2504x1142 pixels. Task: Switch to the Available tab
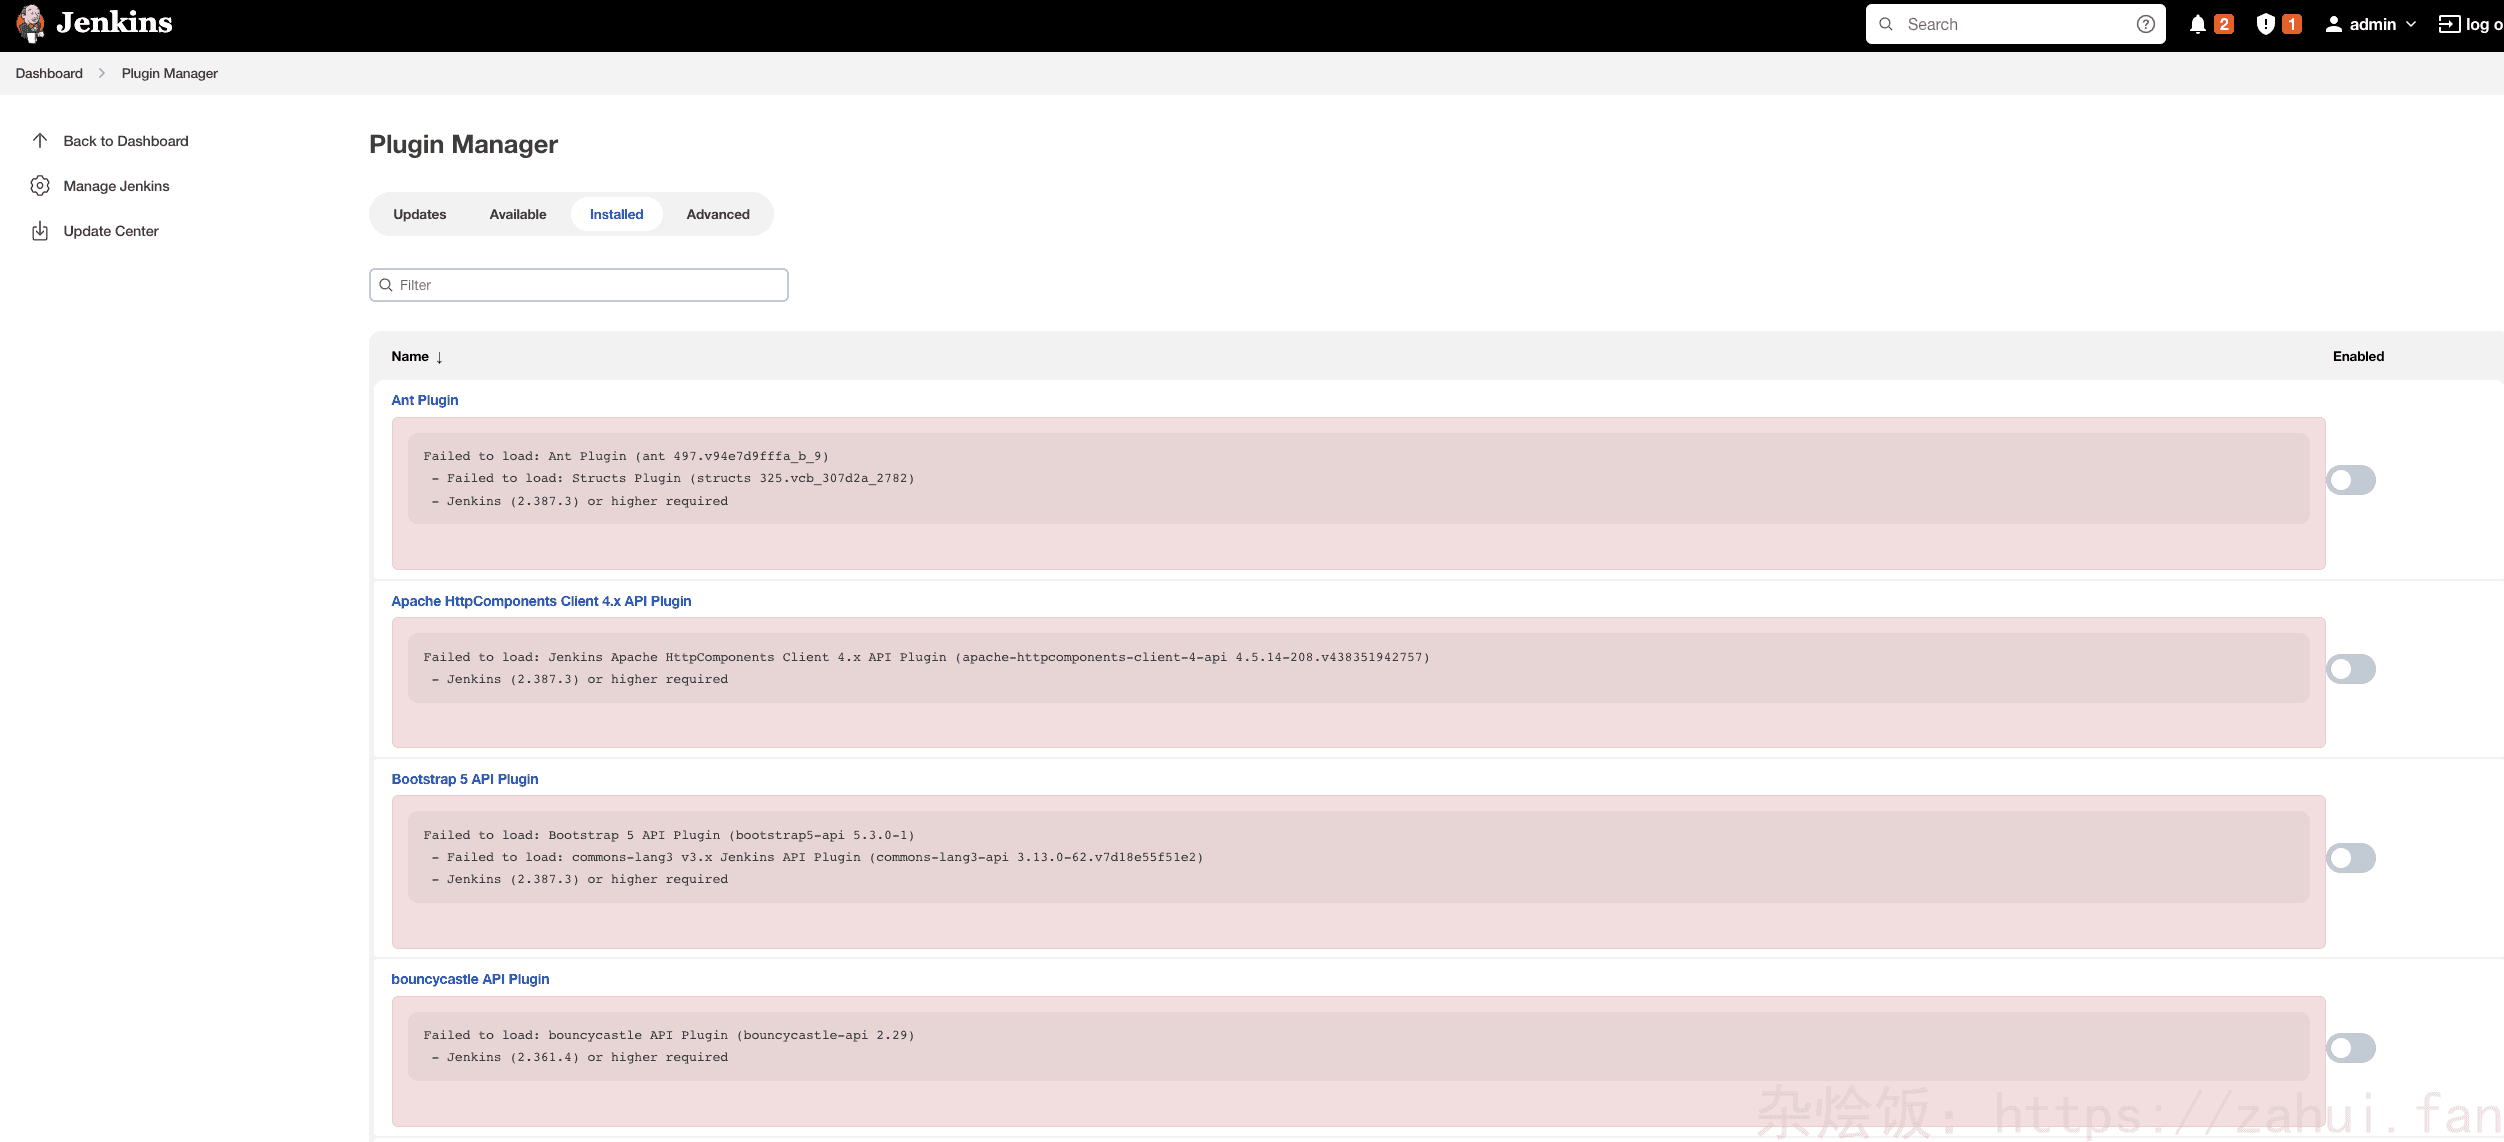click(517, 214)
